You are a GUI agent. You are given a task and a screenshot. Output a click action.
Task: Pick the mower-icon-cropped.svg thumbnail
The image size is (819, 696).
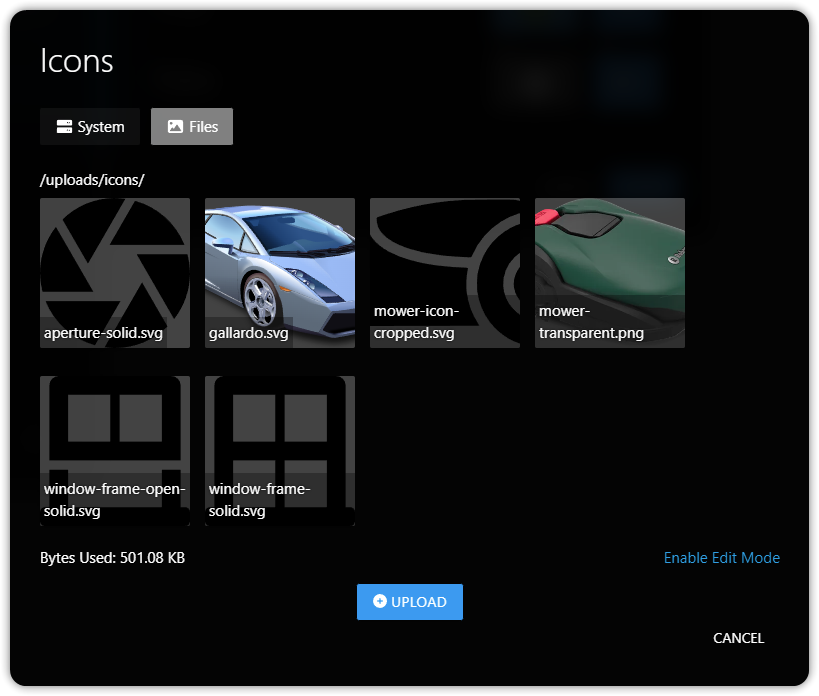point(445,273)
